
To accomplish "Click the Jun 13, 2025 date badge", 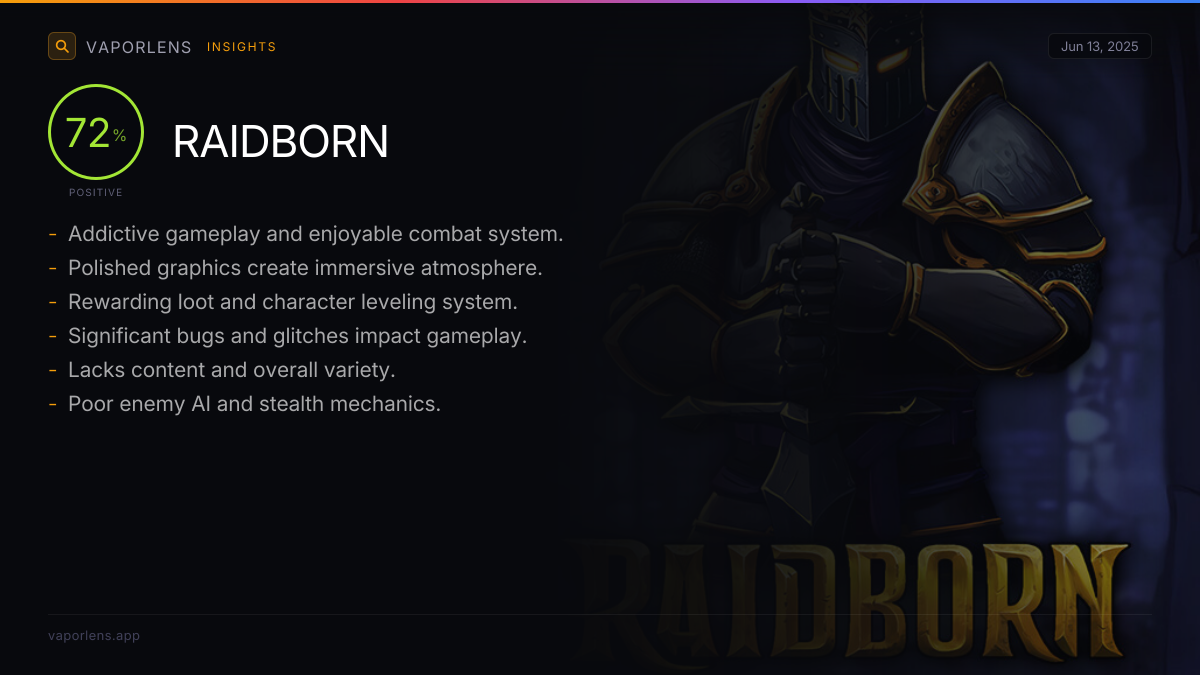I will pos(1100,46).
